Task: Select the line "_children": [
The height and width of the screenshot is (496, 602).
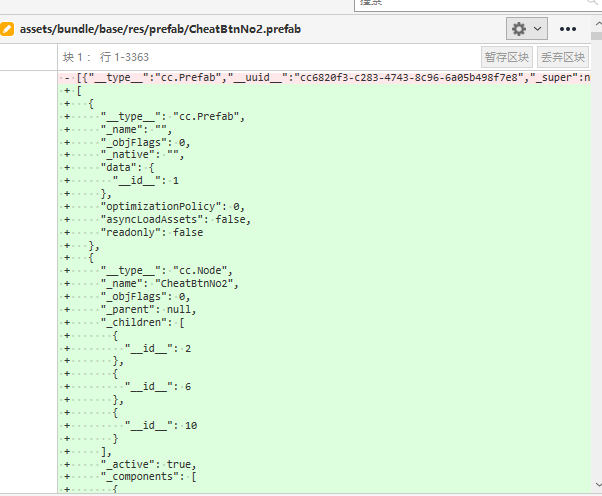Action: click(x=324, y=322)
